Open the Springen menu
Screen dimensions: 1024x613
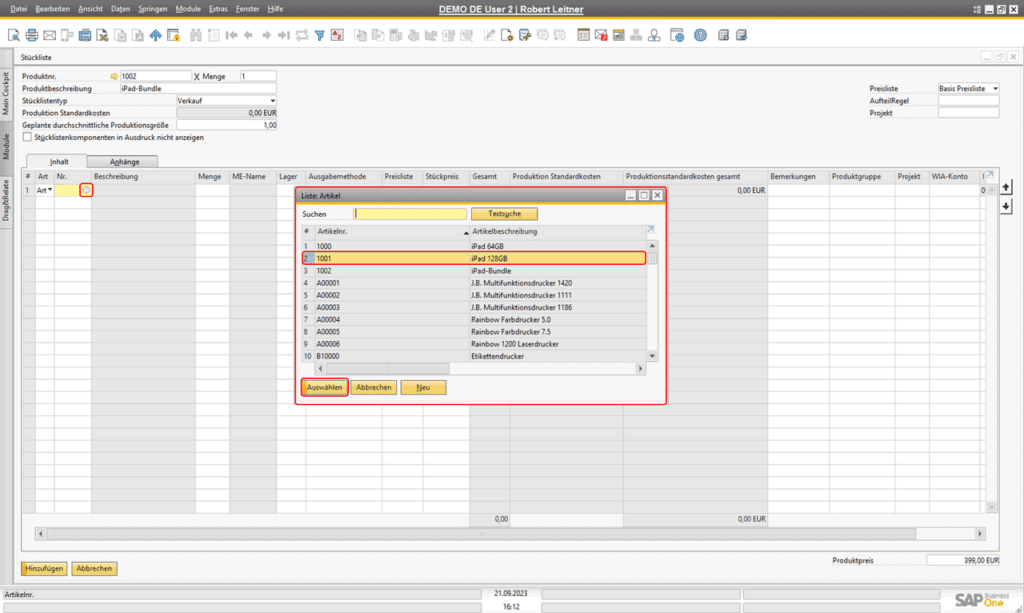pyautogui.click(x=152, y=9)
